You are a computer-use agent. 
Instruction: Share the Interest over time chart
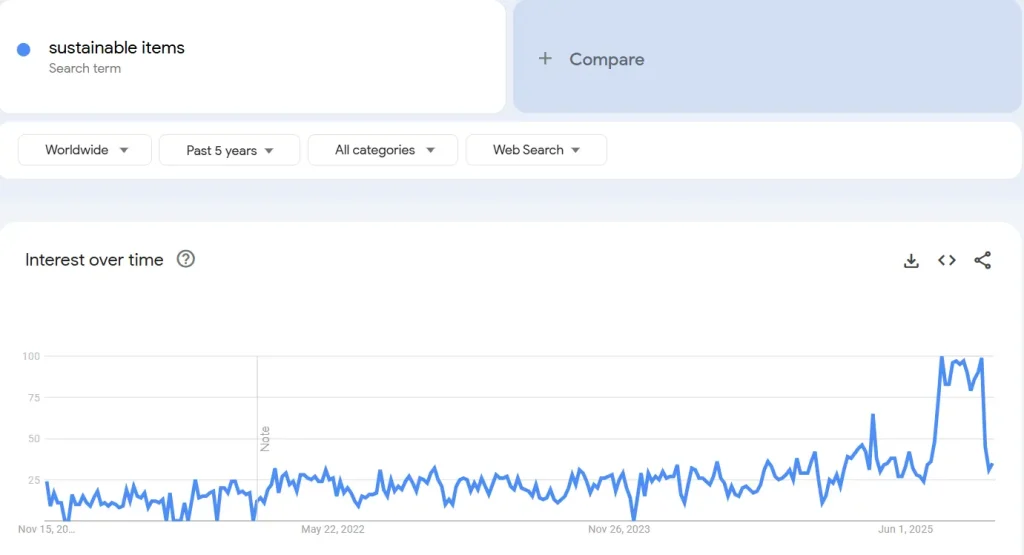pos(983,261)
